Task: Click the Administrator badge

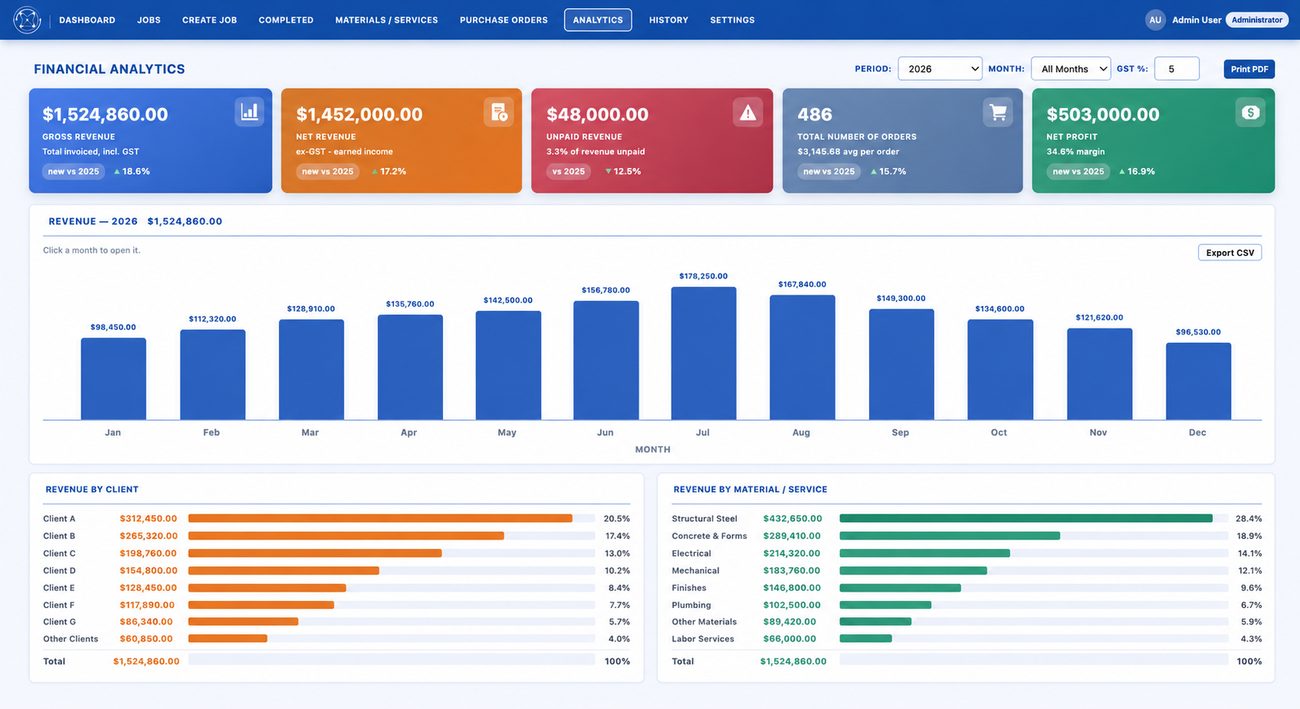Action: pos(1257,20)
